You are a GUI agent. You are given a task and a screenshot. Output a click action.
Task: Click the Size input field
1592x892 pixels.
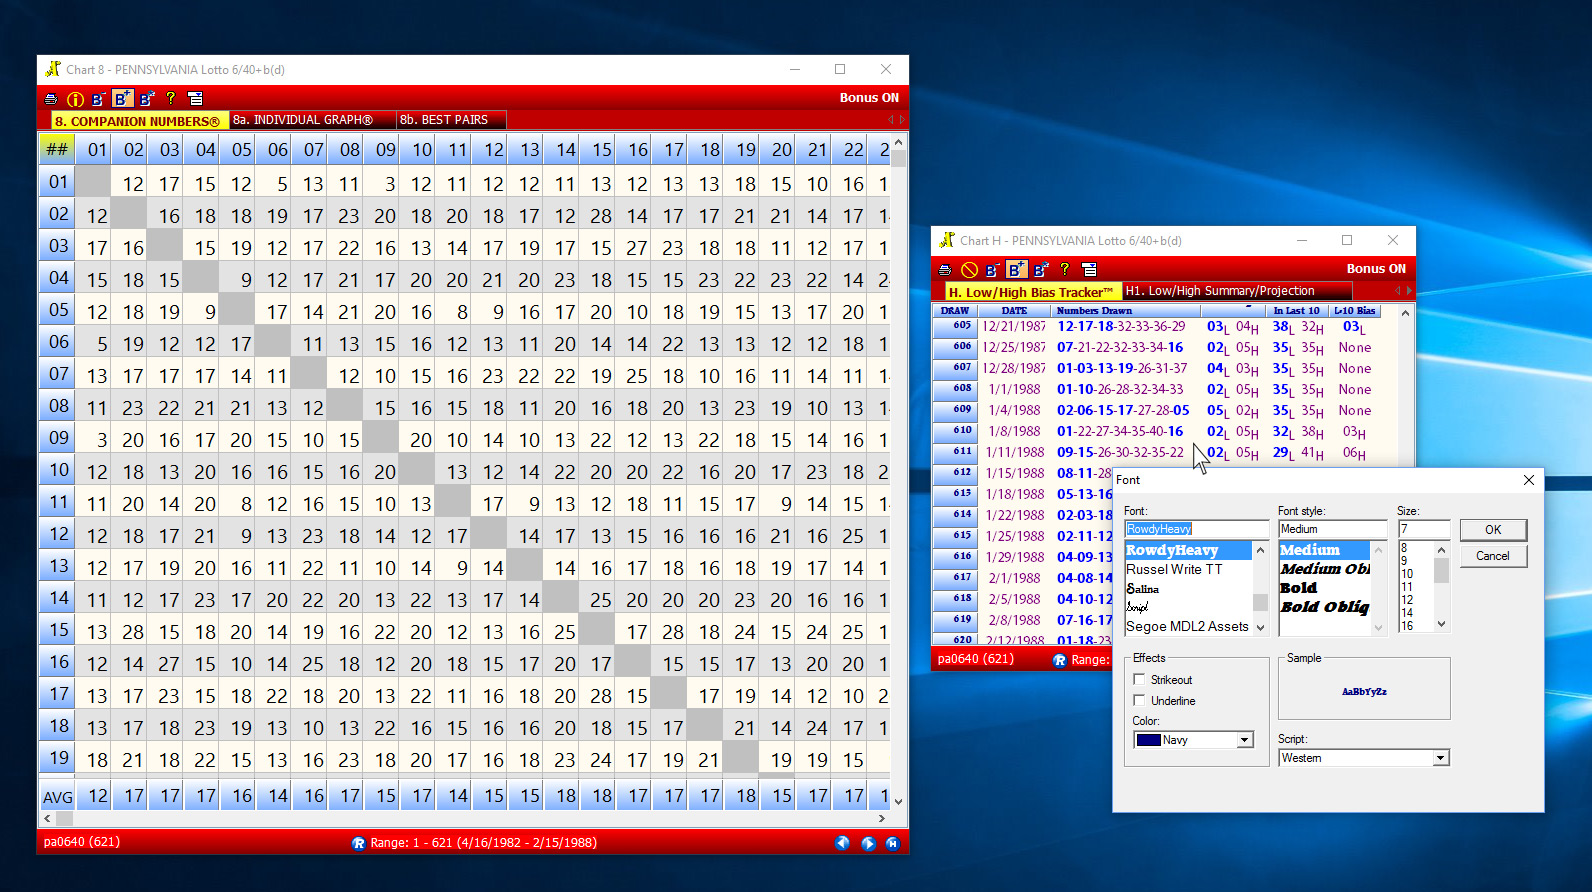click(1423, 529)
